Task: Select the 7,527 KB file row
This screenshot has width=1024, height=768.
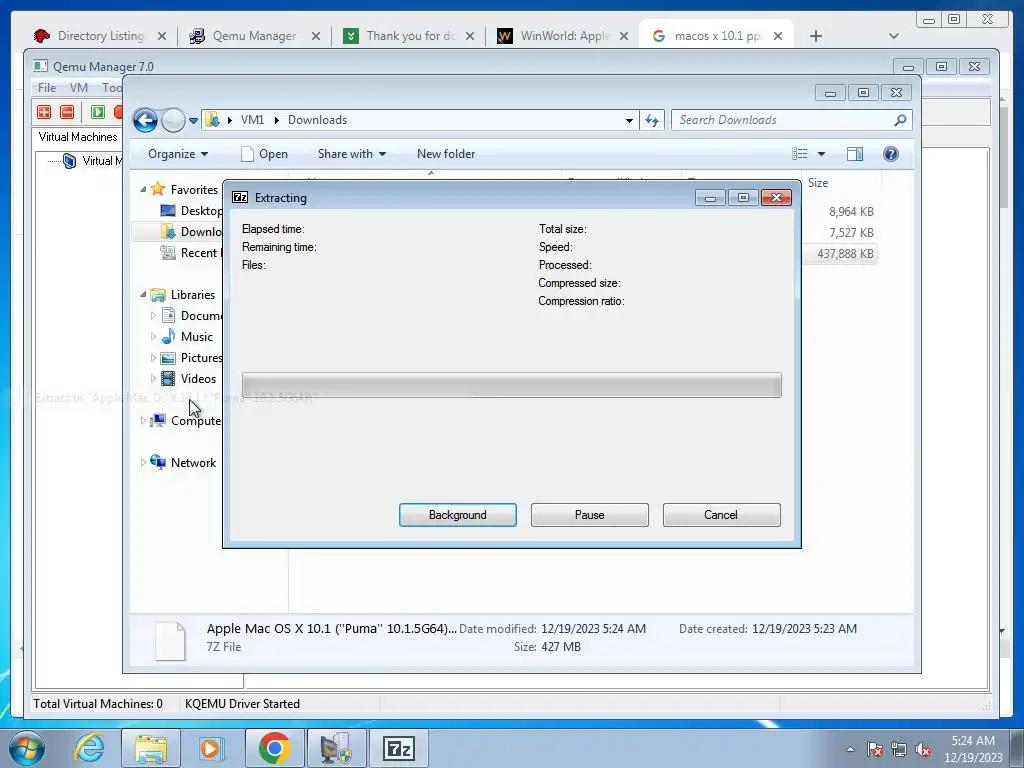Action: (x=851, y=232)
